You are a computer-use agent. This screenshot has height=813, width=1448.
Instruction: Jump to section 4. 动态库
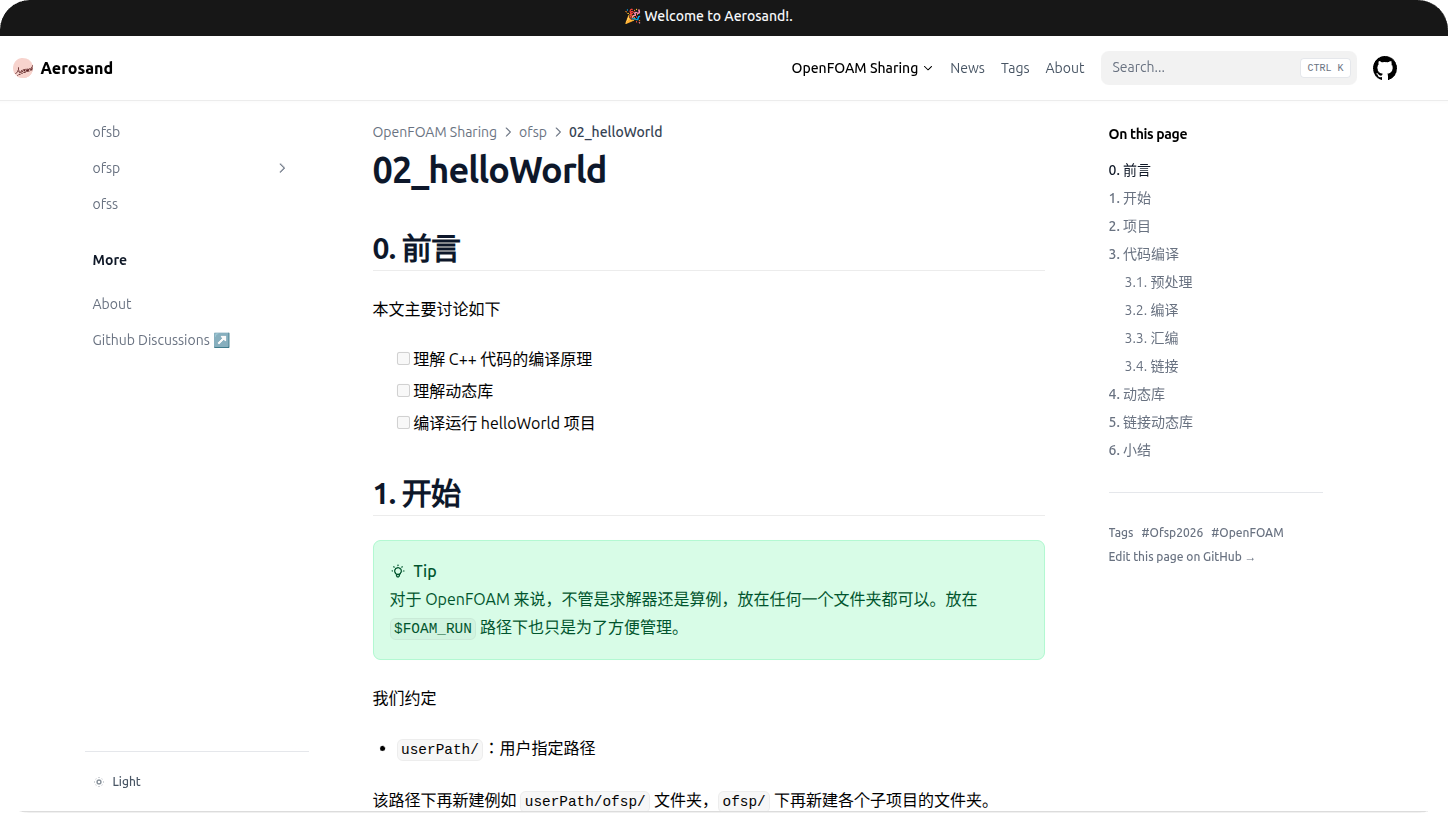1137,394
